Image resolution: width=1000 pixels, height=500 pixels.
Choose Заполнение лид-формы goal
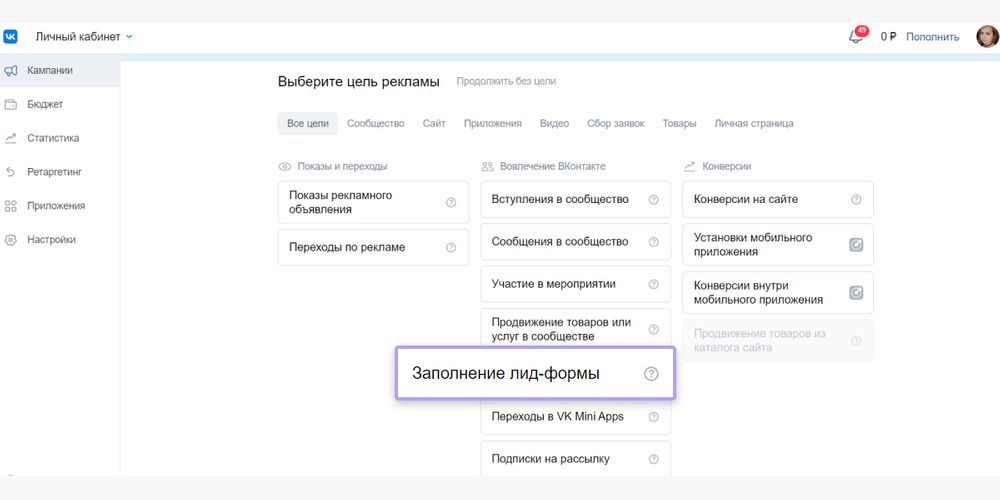click(x=535, y=374)
